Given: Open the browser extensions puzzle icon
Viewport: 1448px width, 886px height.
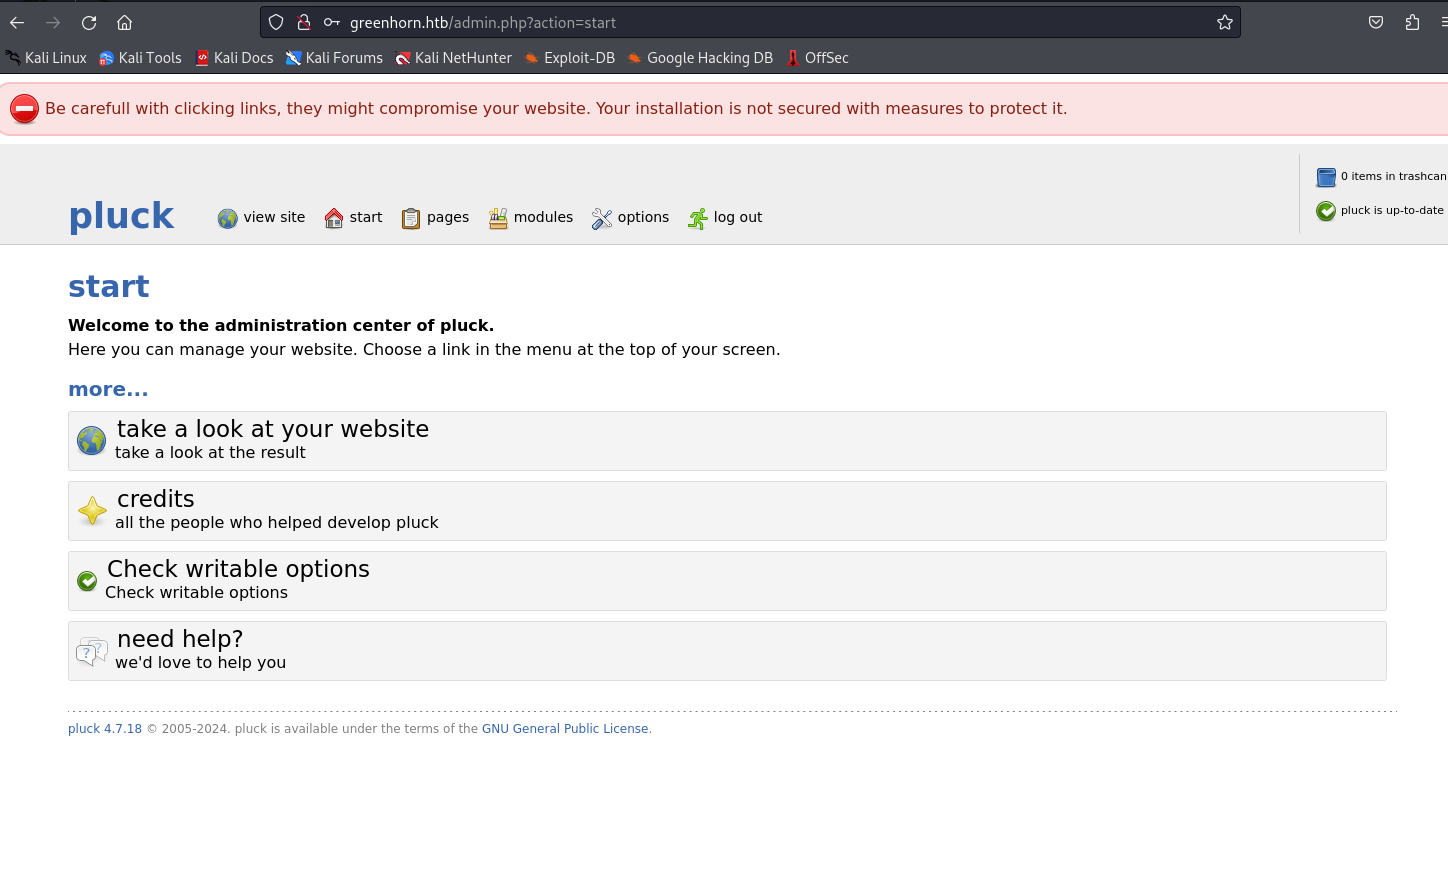Looking at the screenshot, I should pos(1412,22).
